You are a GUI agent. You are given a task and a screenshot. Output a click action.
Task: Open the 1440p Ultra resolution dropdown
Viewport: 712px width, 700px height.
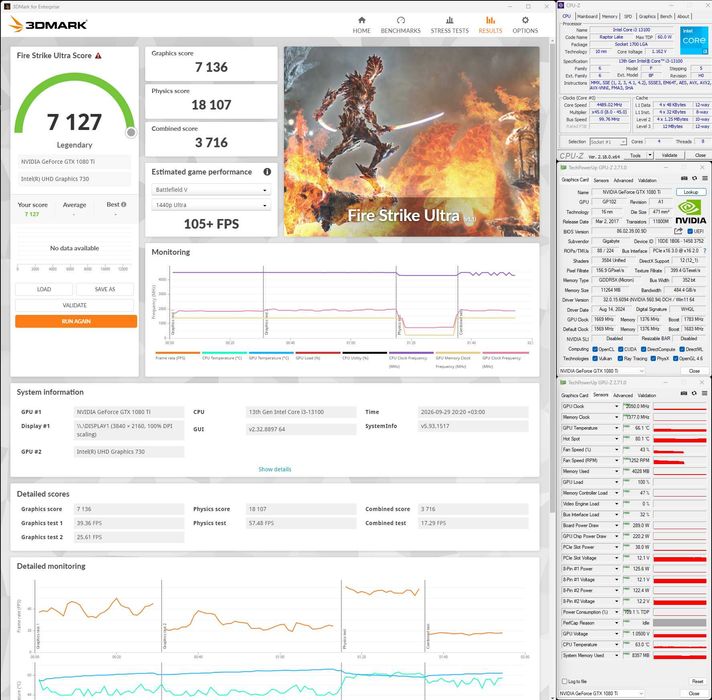(x=211, y=205)
